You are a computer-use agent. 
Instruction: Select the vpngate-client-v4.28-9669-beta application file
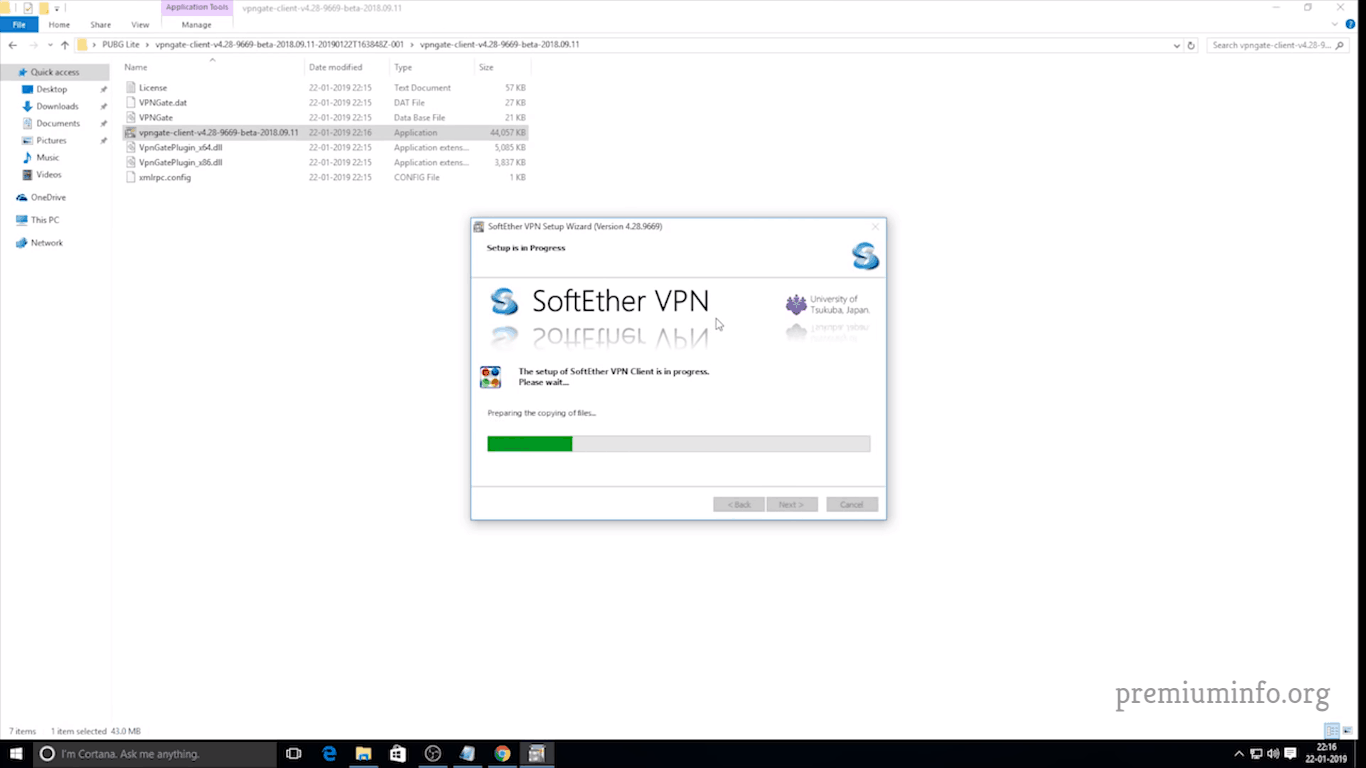coord(325,132)
